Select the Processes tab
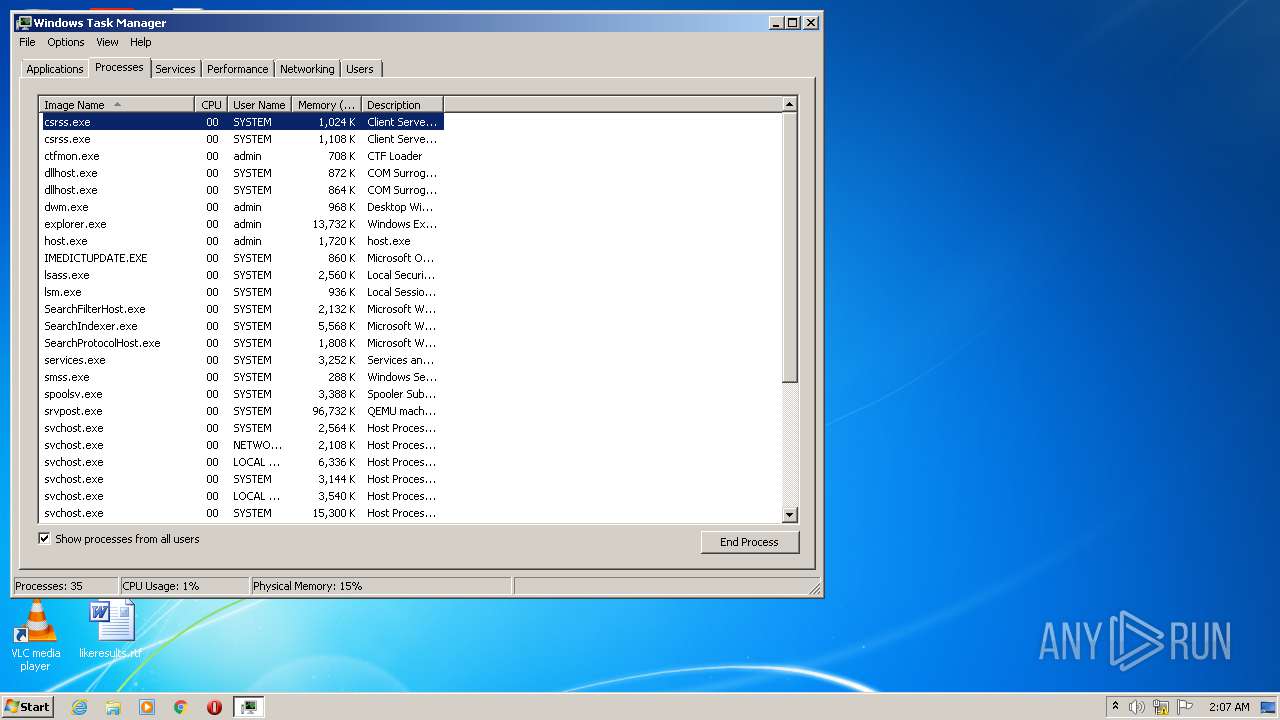This screenshot has height=720, width=1280. 119,67
